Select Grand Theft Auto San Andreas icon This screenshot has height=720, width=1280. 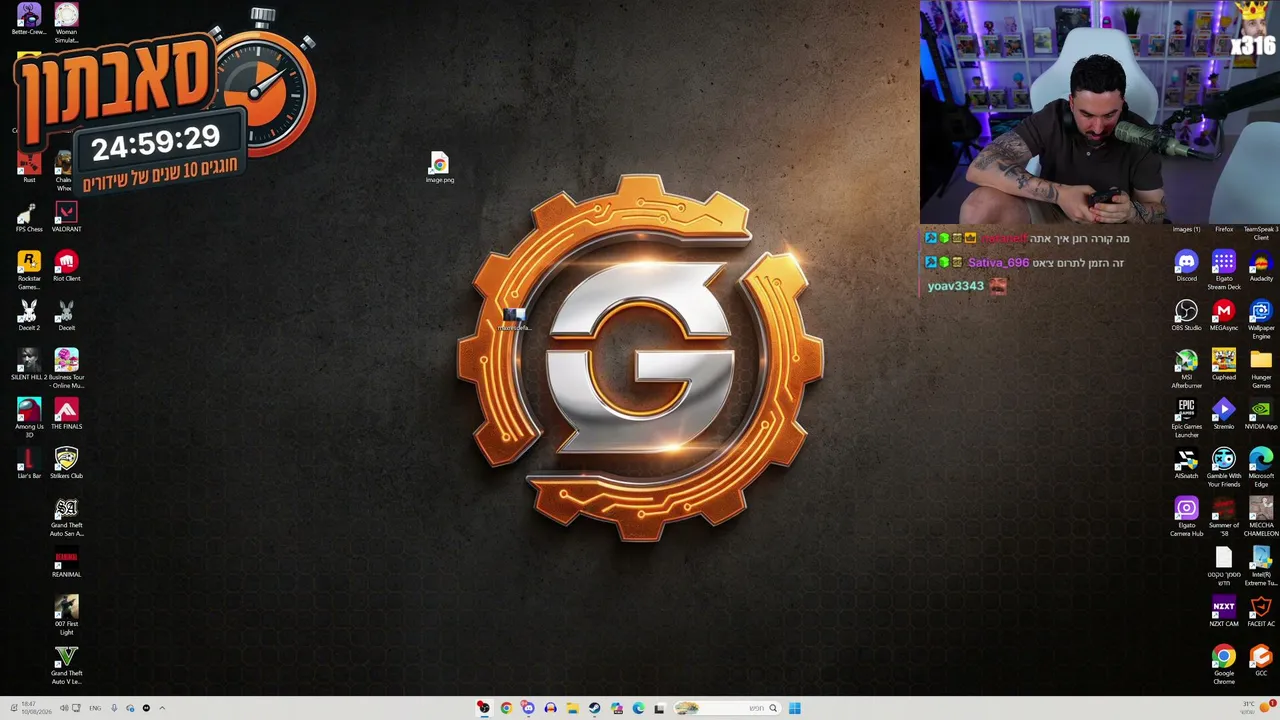pyautogui.click(x=66, y=516)
